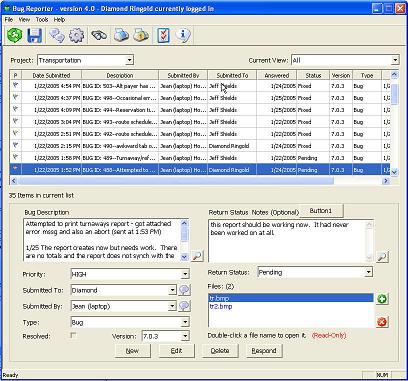
Task: Click the checklist toolbar icon
Action: tap(163, 35)
